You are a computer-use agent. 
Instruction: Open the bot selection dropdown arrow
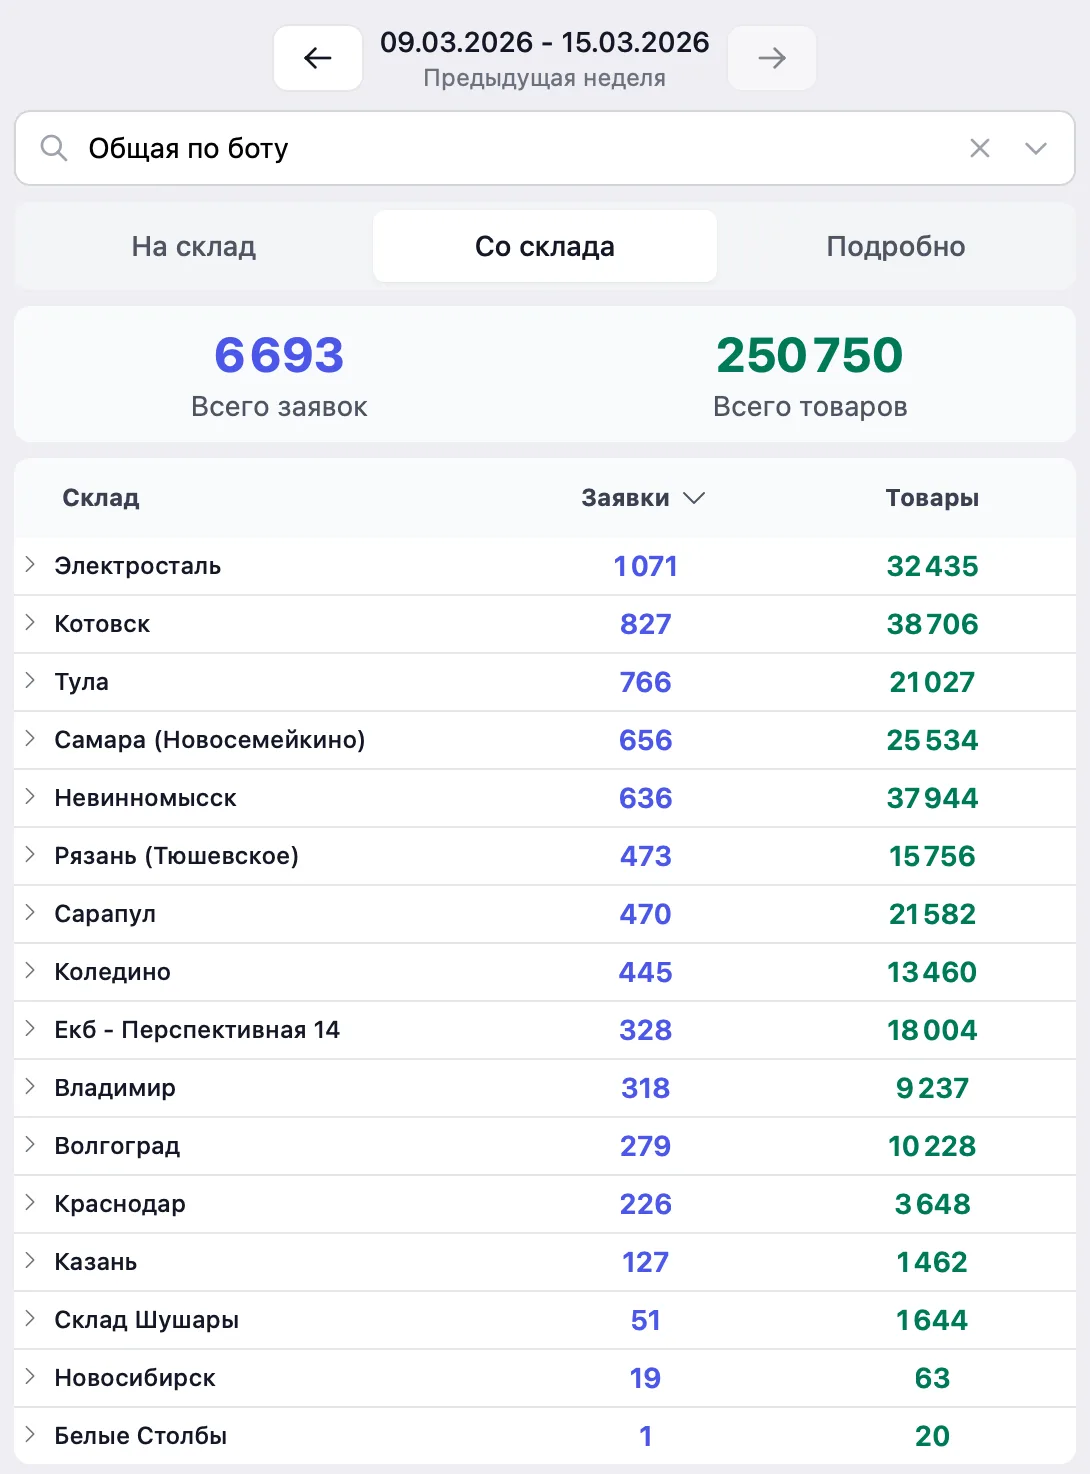(x=1036, y=149)
